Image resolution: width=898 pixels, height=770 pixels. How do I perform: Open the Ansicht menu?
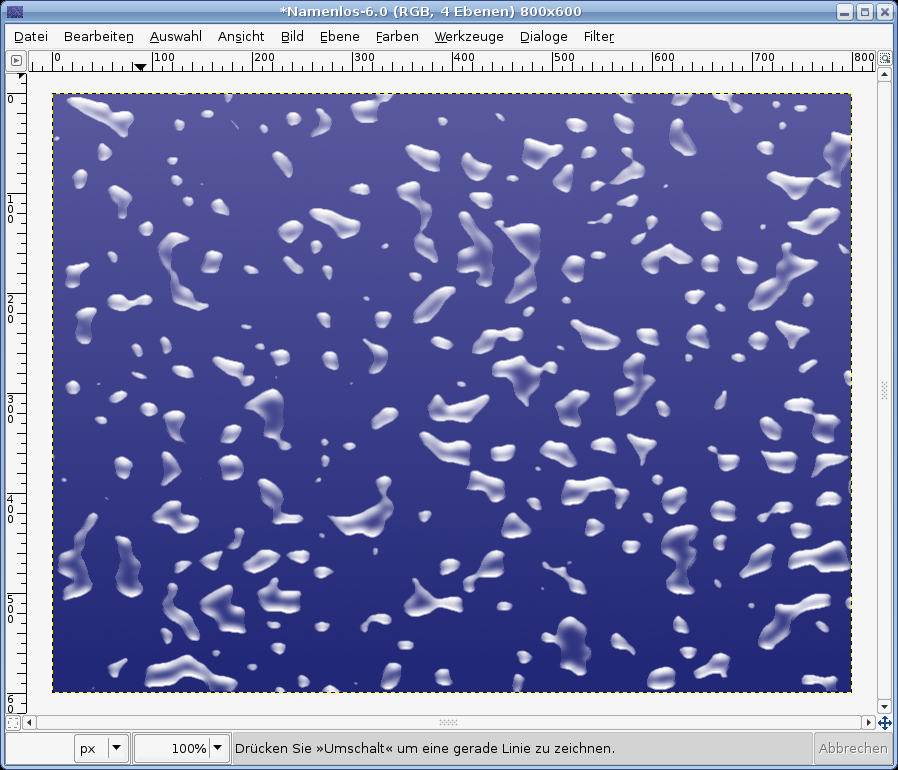tap(241, 37)
